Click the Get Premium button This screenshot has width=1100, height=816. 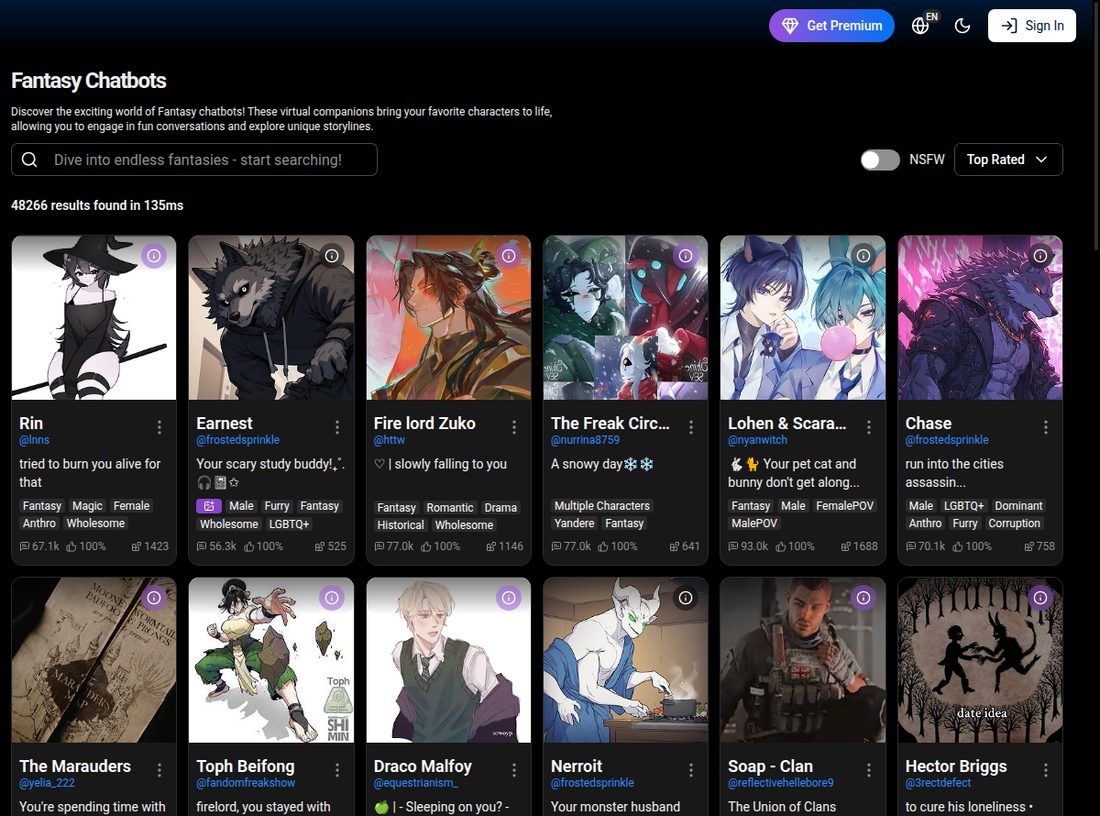tap(831, 26)
